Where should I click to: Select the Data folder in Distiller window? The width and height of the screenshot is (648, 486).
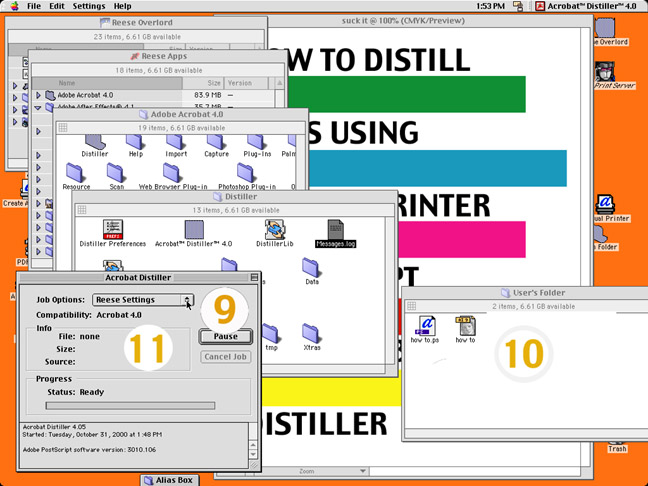(312, 271)
